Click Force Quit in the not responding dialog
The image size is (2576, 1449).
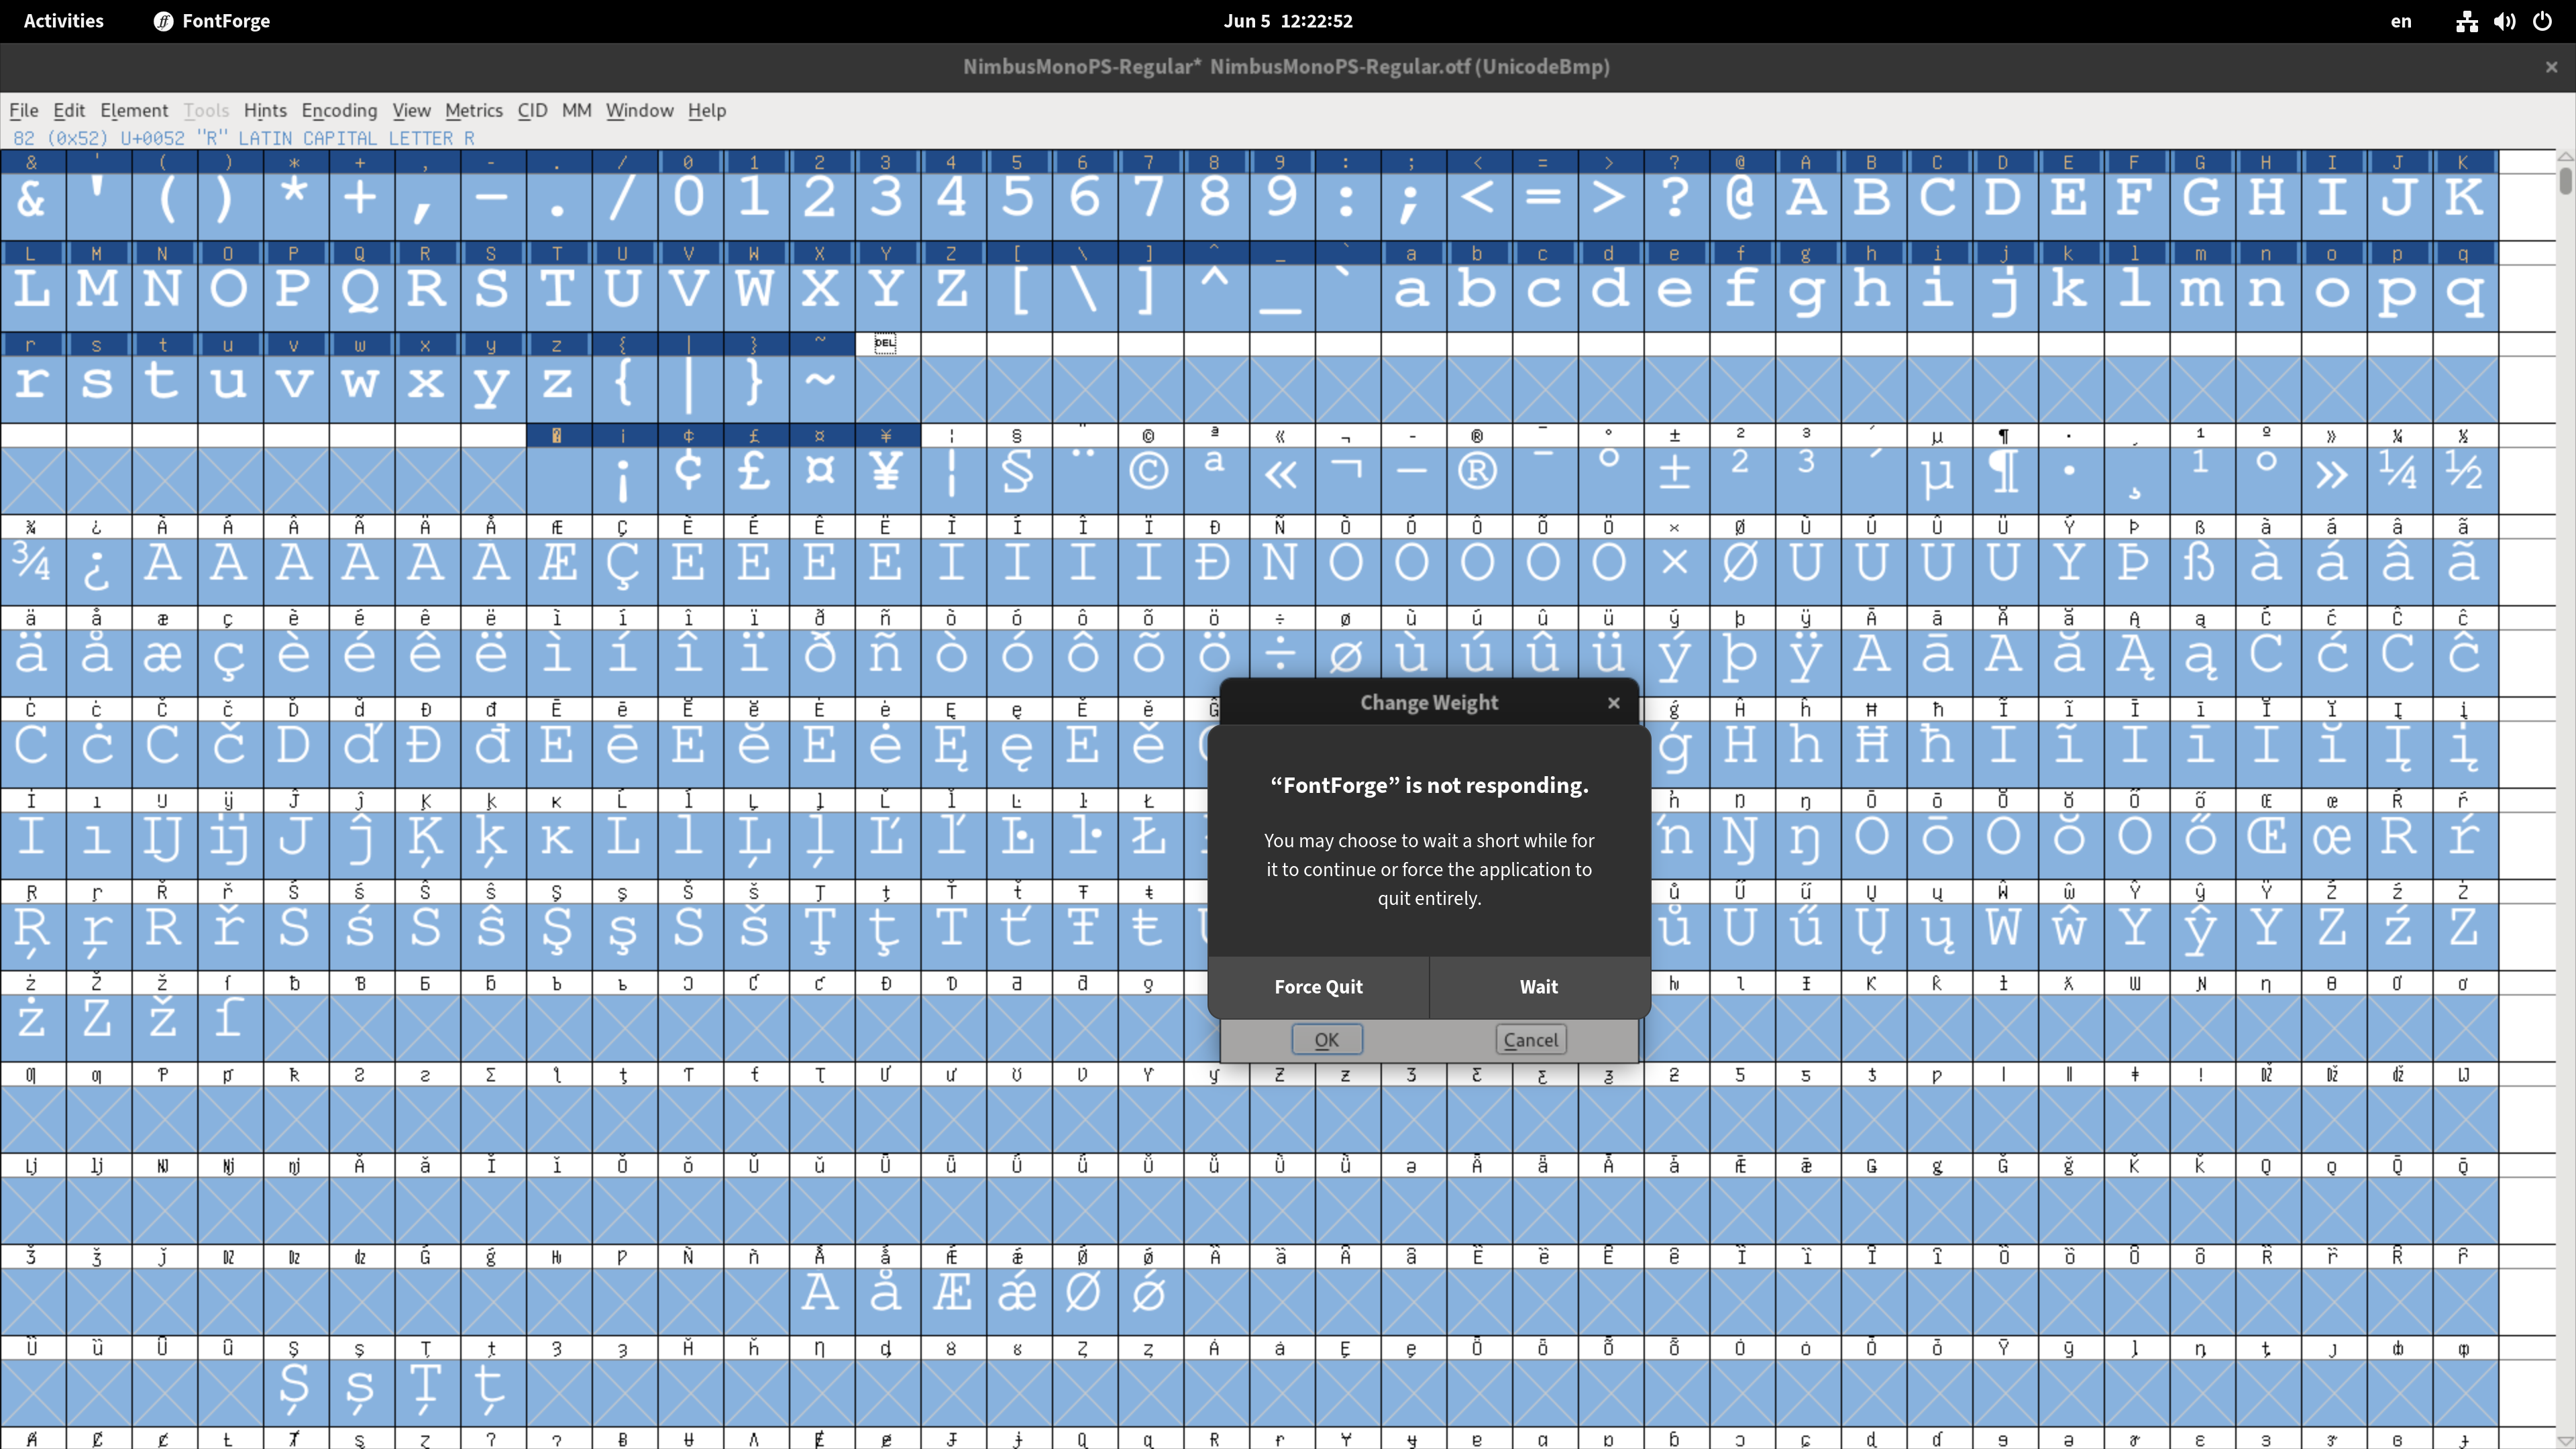1318,986
